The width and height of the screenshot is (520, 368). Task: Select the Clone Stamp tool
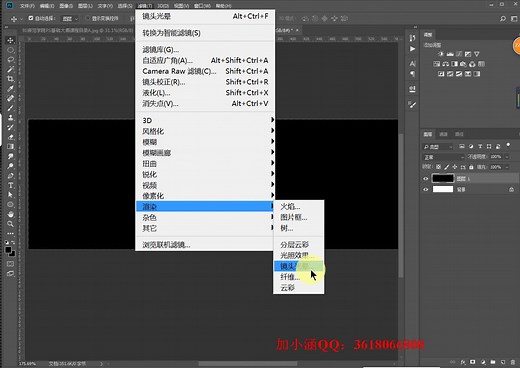coord(11,118)
